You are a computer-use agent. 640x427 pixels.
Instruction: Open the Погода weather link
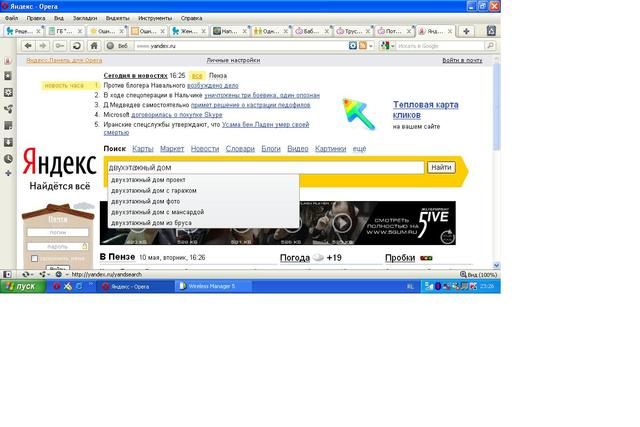point(295,258)
